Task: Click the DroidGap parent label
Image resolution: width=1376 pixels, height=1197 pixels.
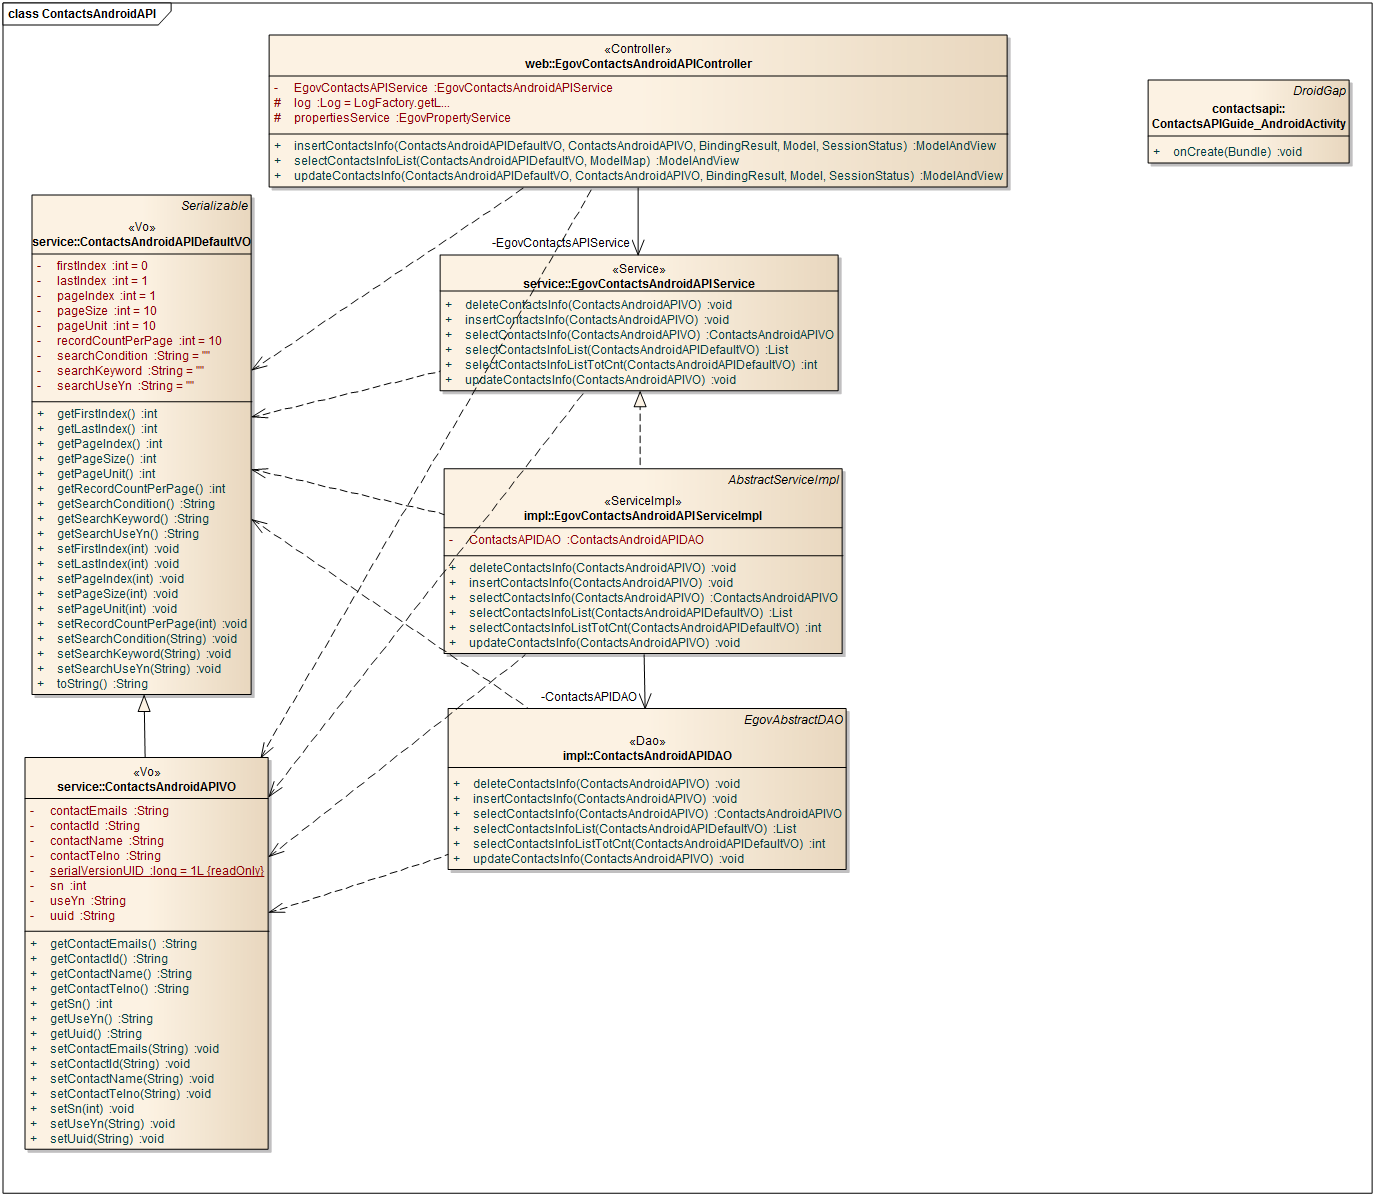Action: [1319, 91]
